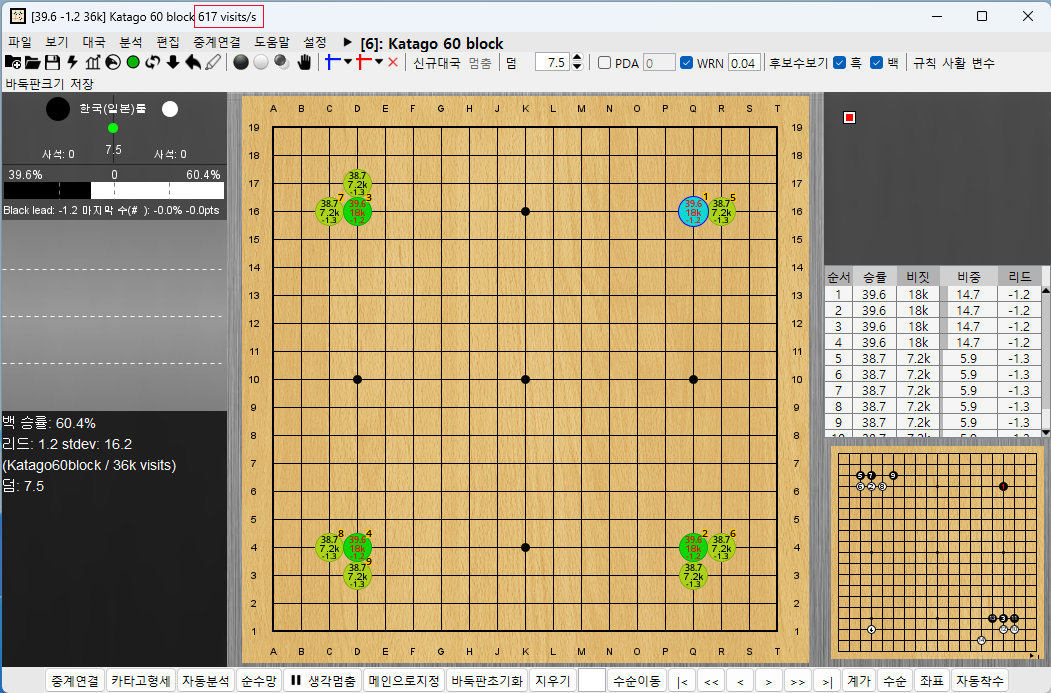
Task: Select alternating black-white stones tool
Action: pos(282,63)
